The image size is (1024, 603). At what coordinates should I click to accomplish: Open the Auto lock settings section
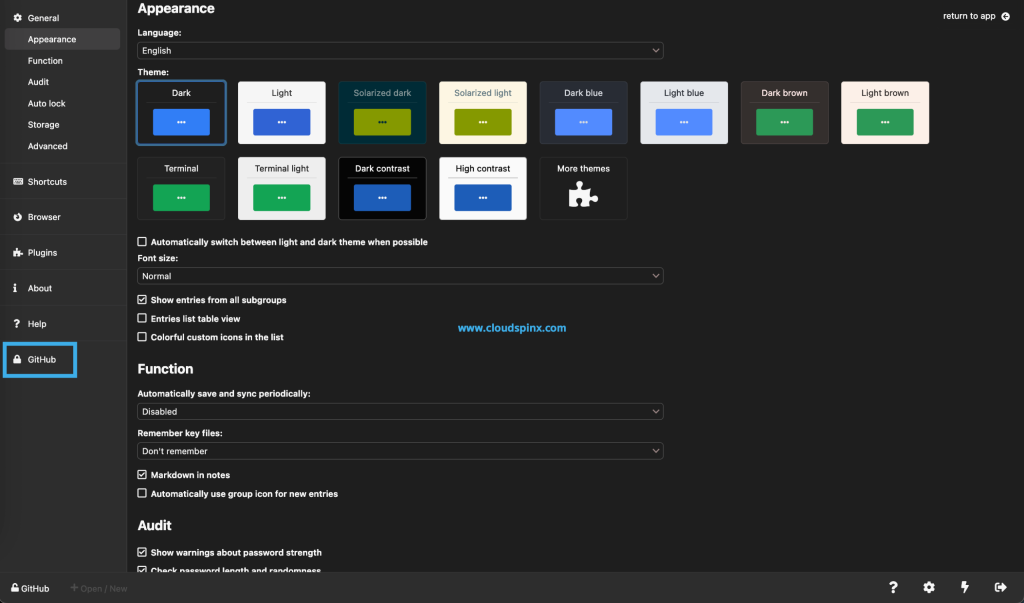(x=48, y=103)
